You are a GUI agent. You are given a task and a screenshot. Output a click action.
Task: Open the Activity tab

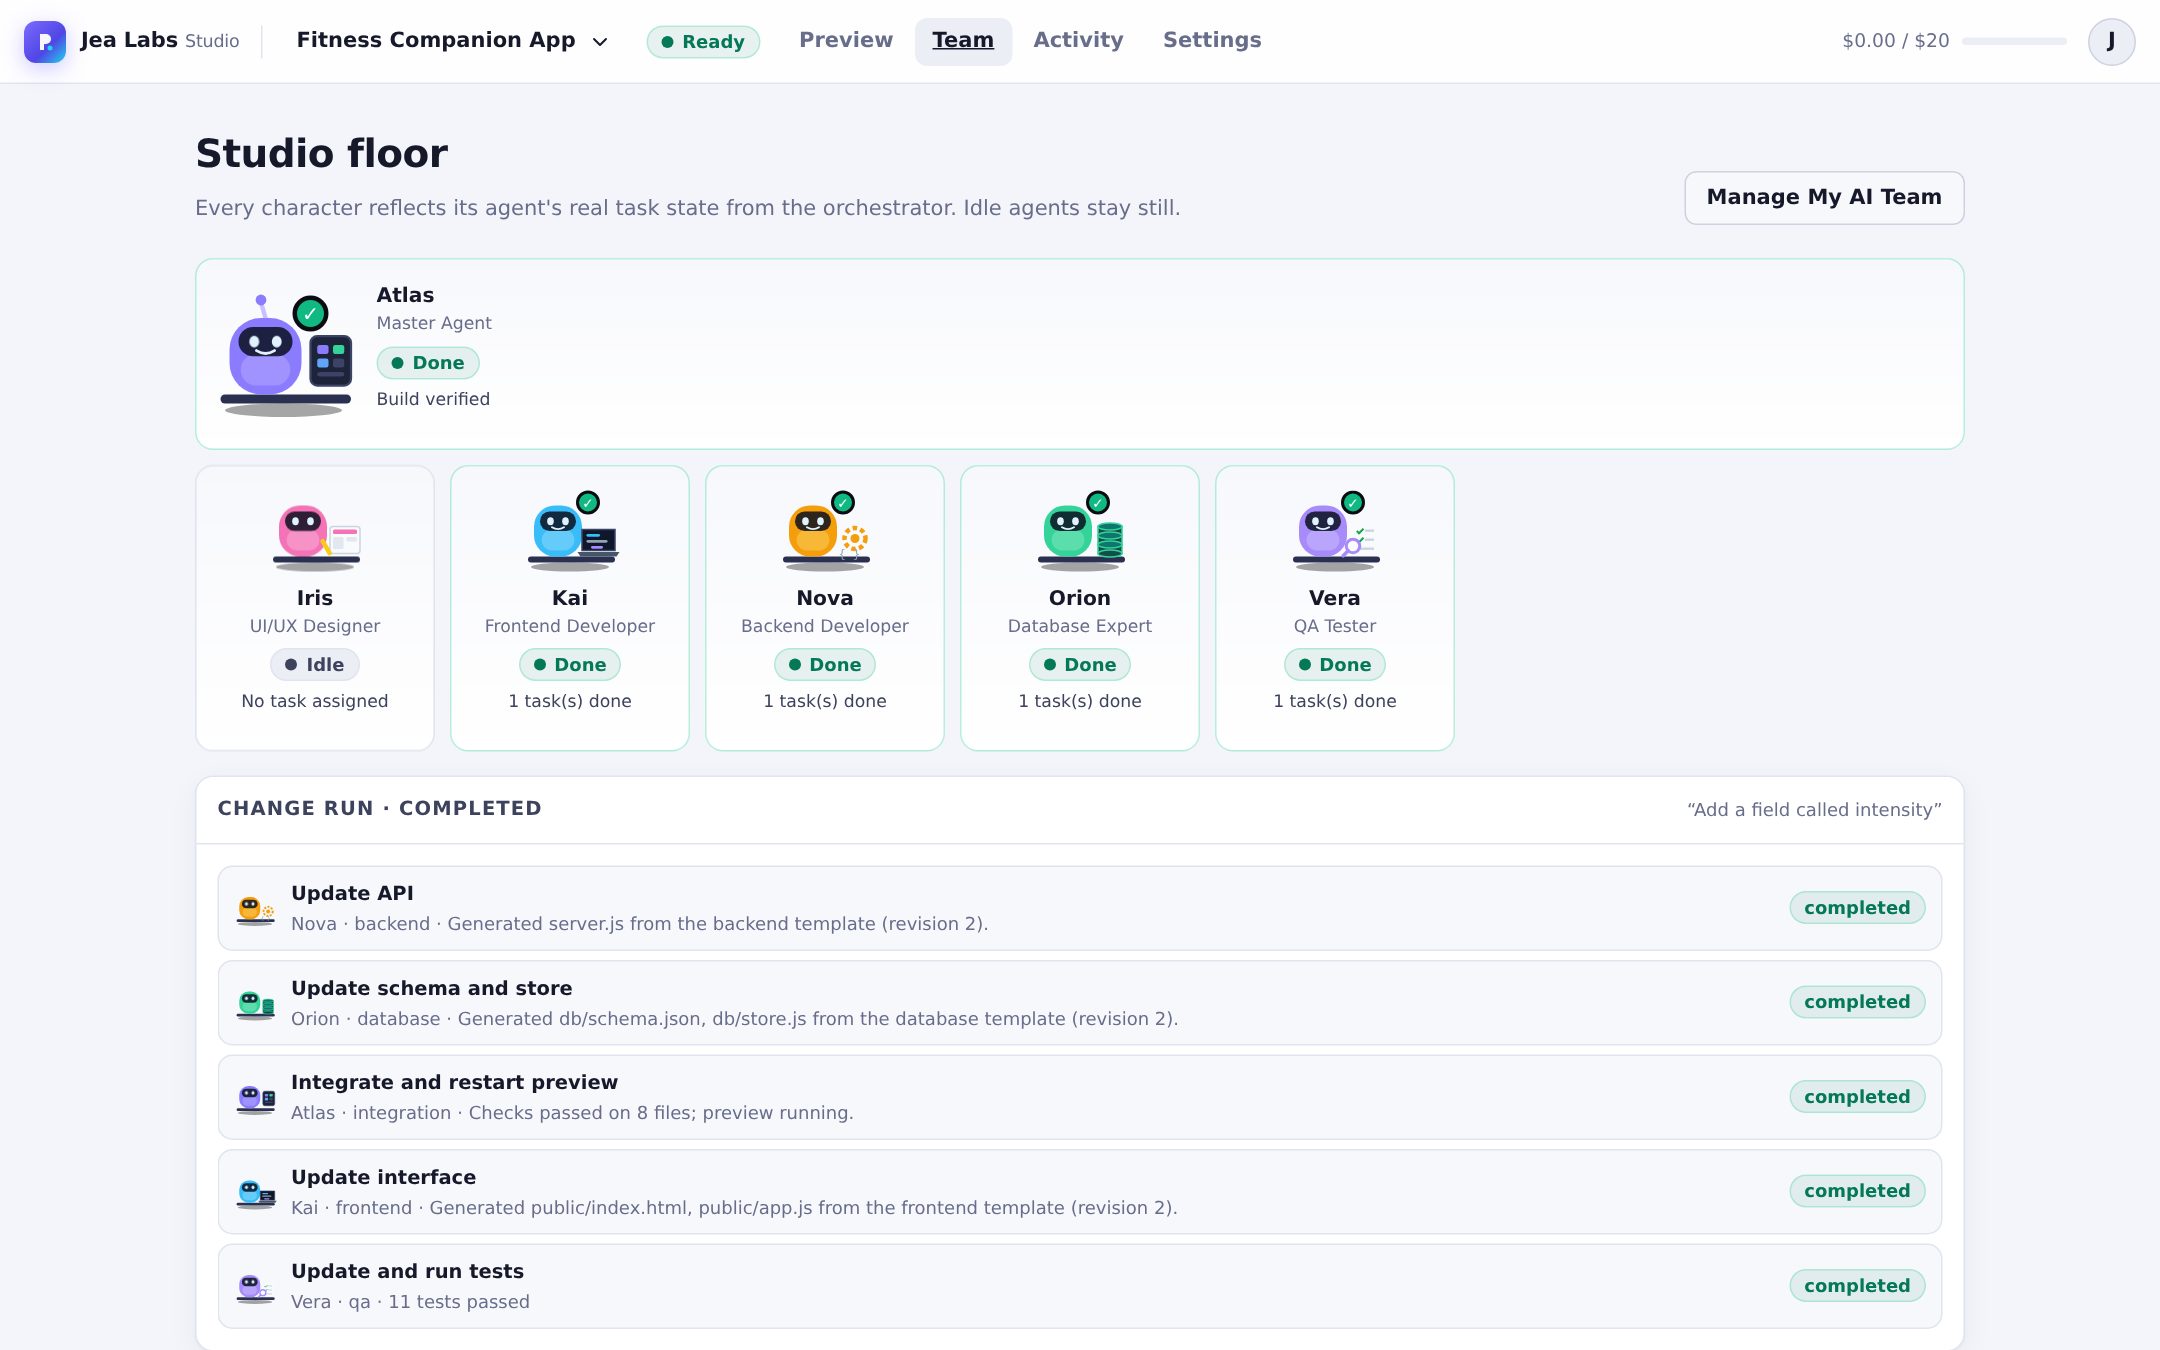(x=1078, y=41)
